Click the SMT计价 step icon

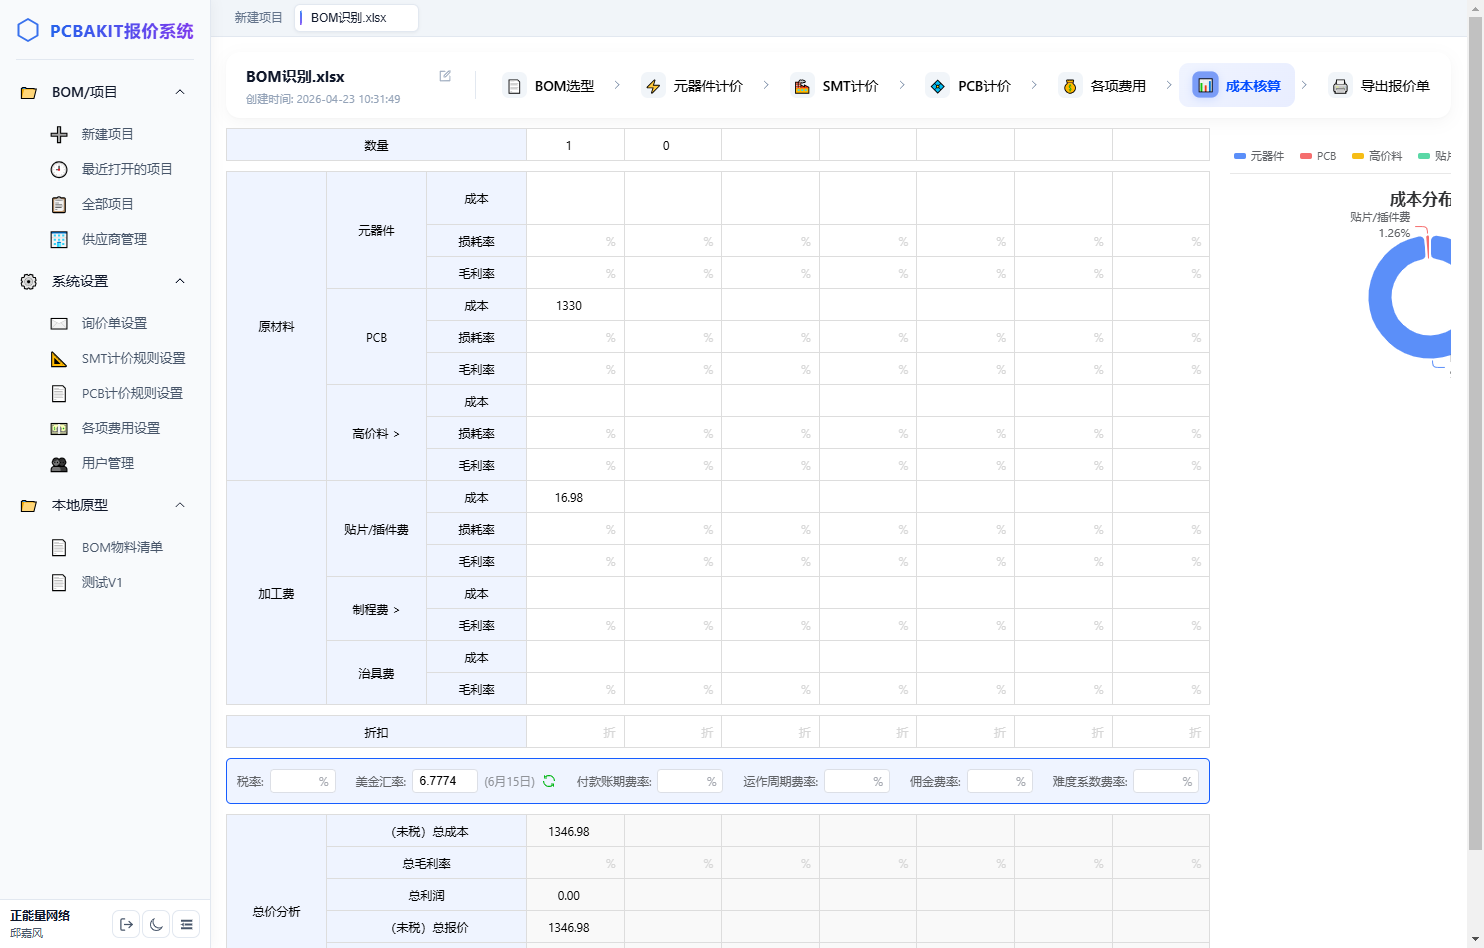click(x=802, y=86)
